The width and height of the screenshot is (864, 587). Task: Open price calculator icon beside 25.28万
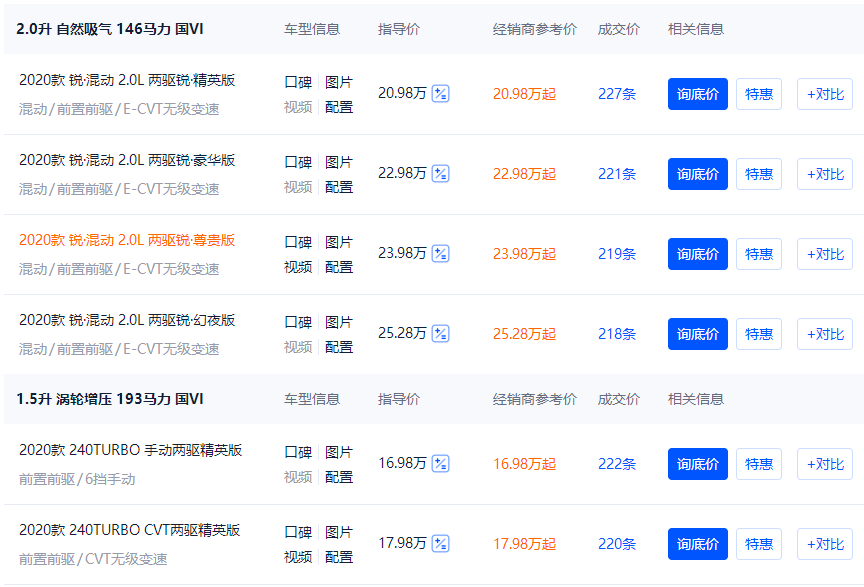(440, 333)
